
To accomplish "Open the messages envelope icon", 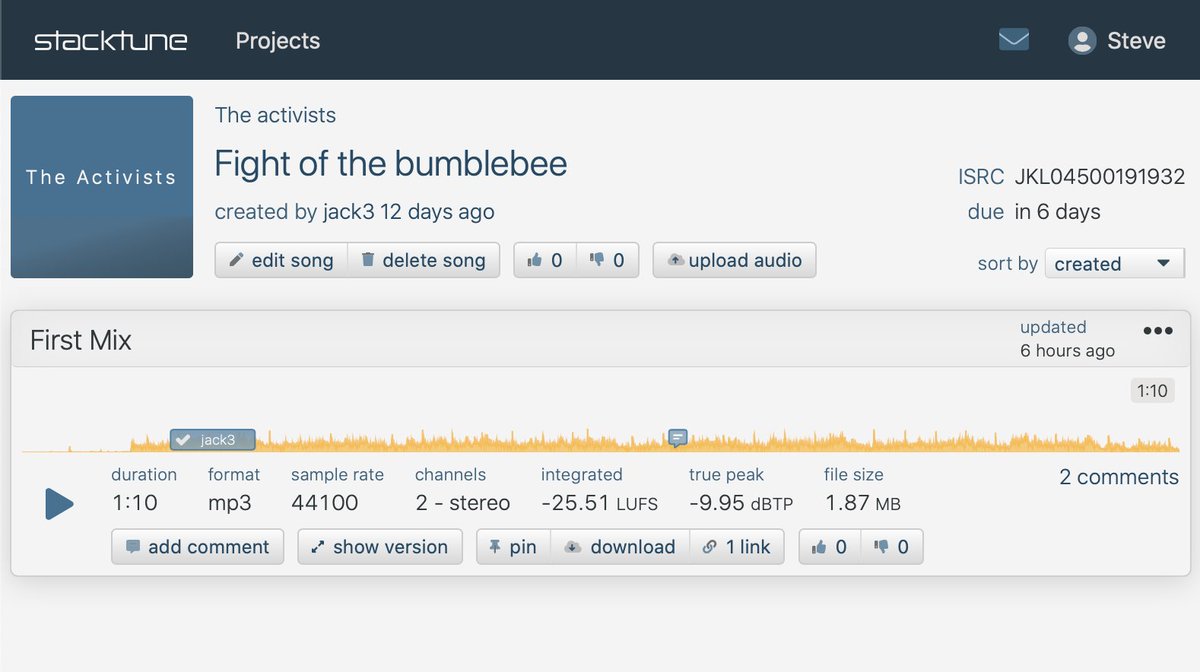I will coord(1014,40).
